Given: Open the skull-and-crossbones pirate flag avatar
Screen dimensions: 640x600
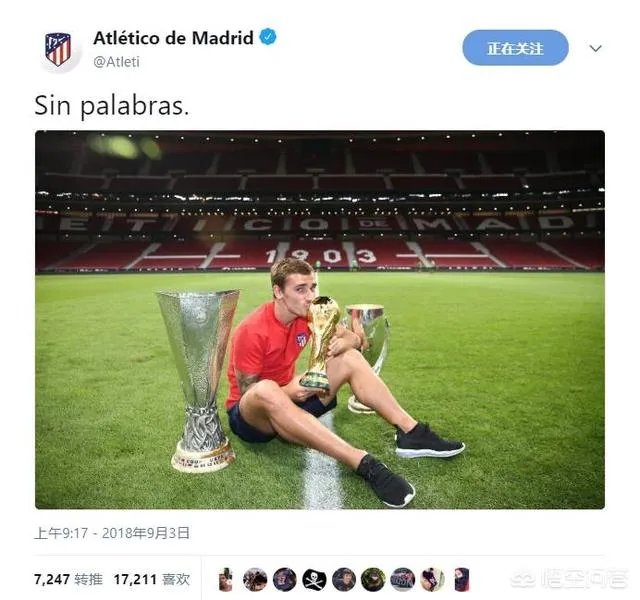Looking at the screenshot, I should pos(314,580).
